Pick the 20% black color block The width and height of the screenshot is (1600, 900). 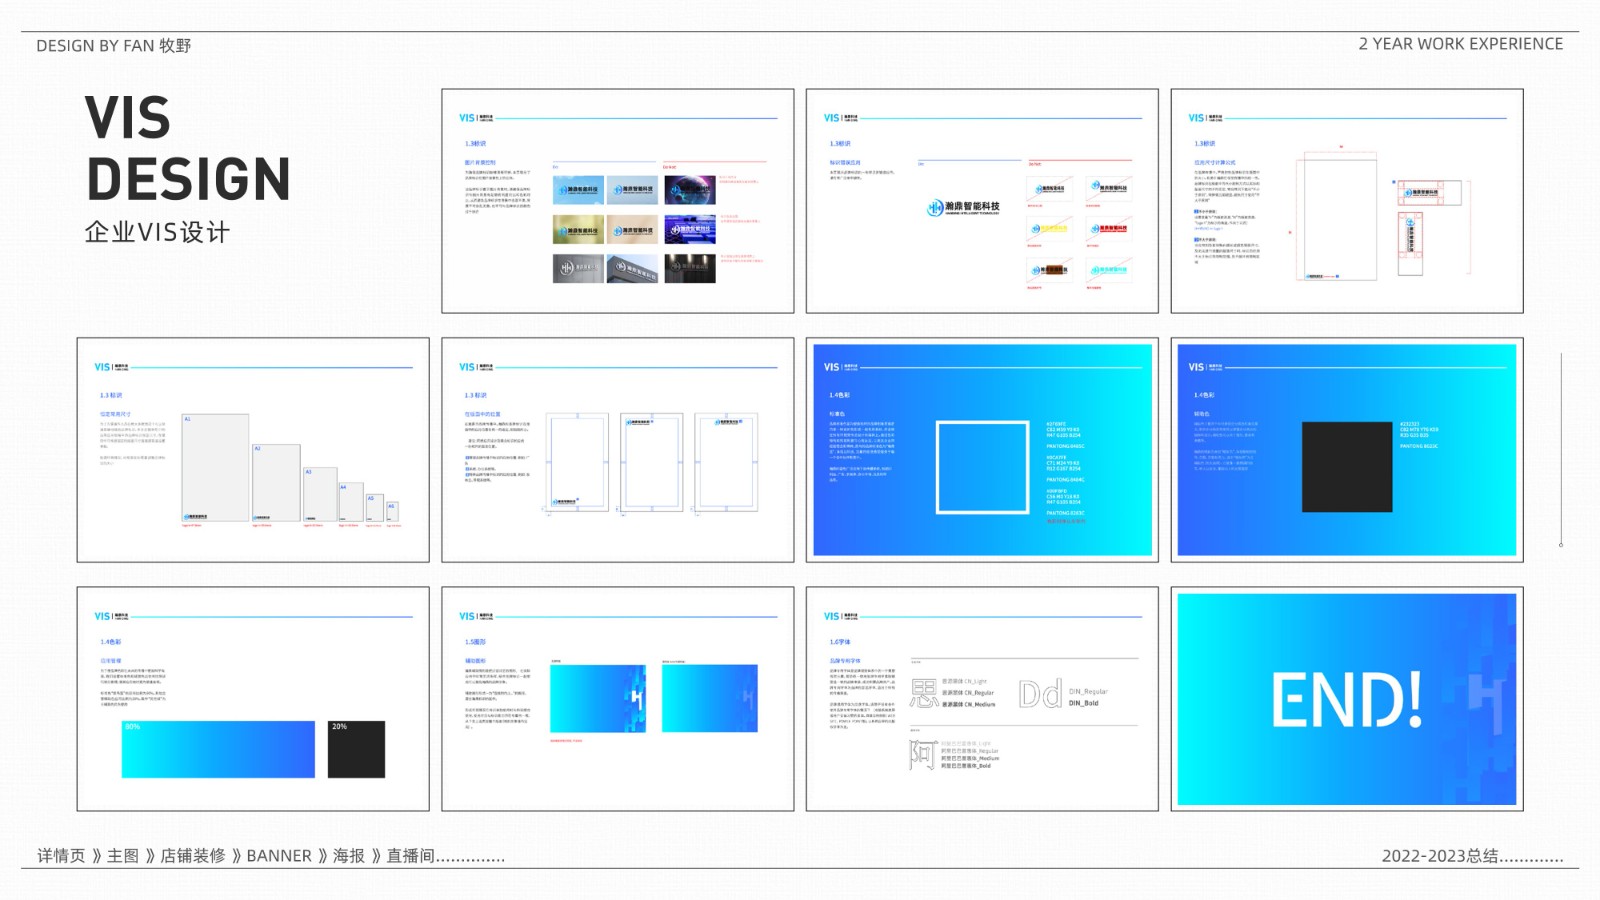point(356,749)
